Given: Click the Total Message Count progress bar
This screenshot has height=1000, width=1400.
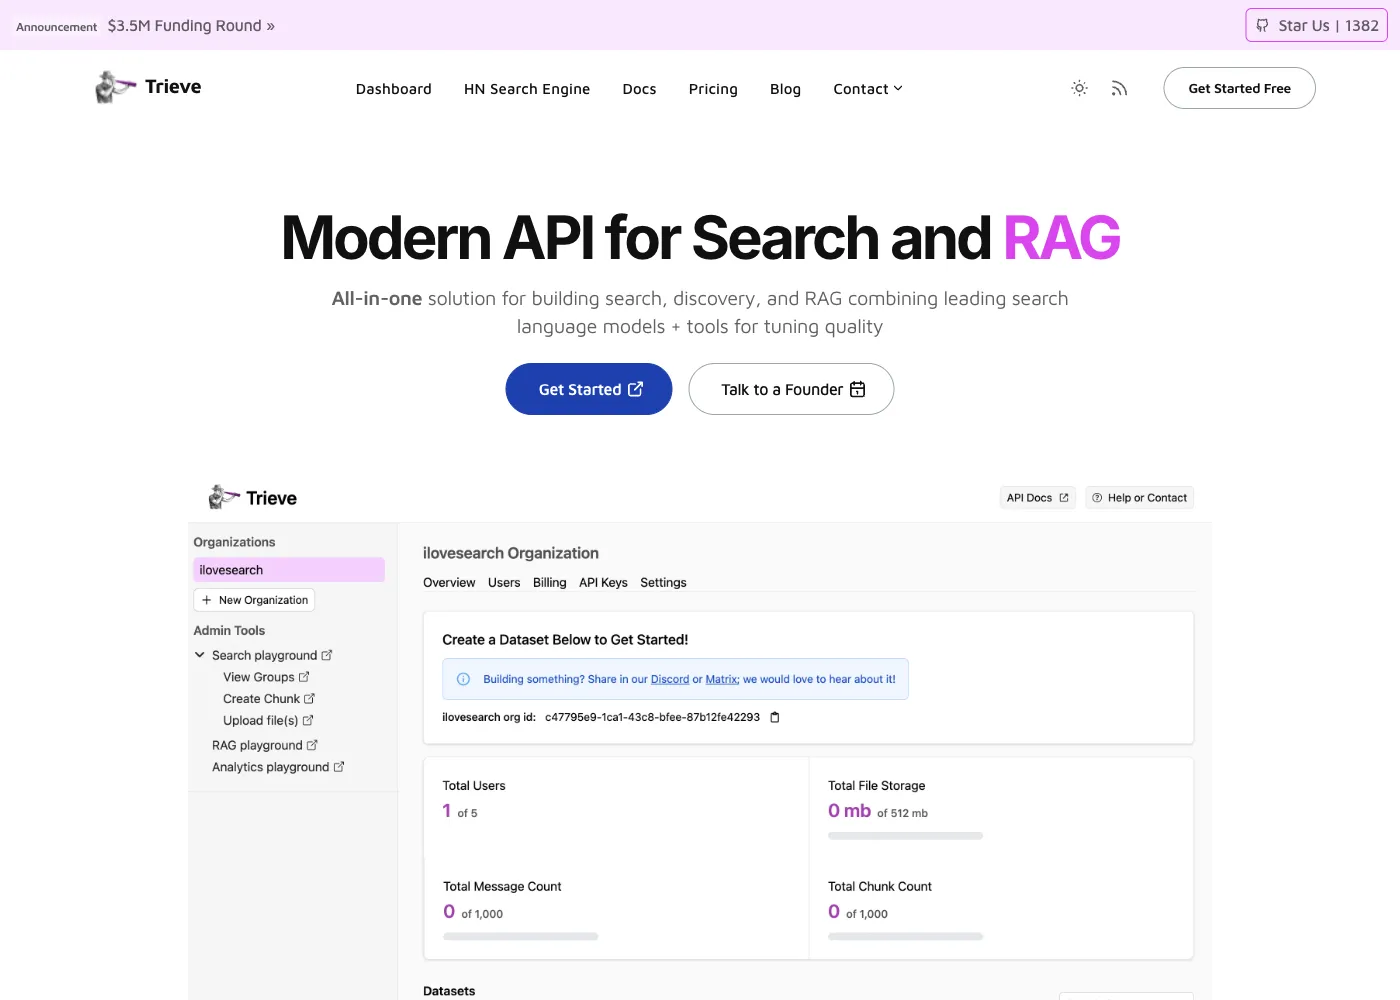Looking at the screenshot, I should pos(520,937).
